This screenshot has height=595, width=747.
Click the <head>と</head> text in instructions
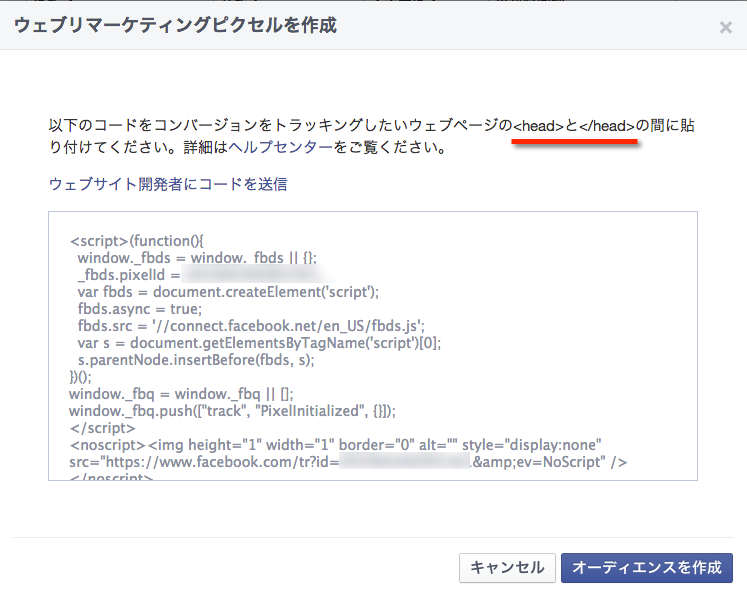pyautogui.click(x=574, y=126)
